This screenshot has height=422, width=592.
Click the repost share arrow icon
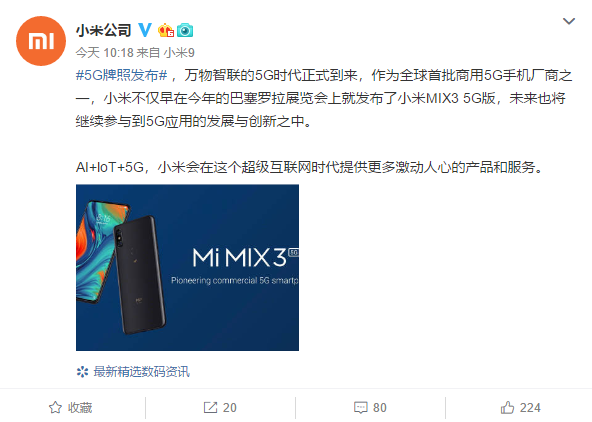(x=210, y=407)
